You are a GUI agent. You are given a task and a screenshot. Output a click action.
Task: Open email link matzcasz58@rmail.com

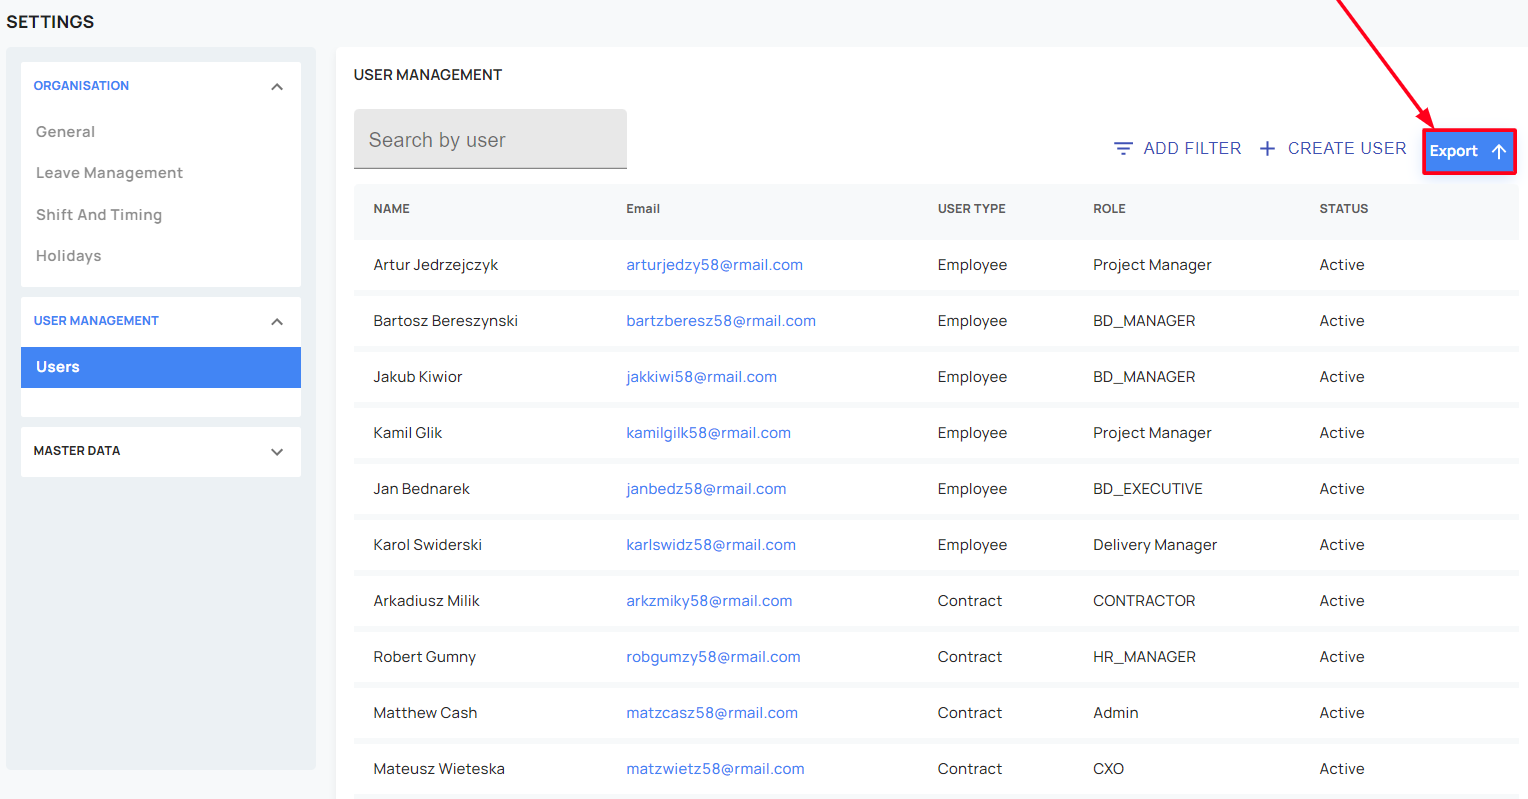[x=712, y=713]
